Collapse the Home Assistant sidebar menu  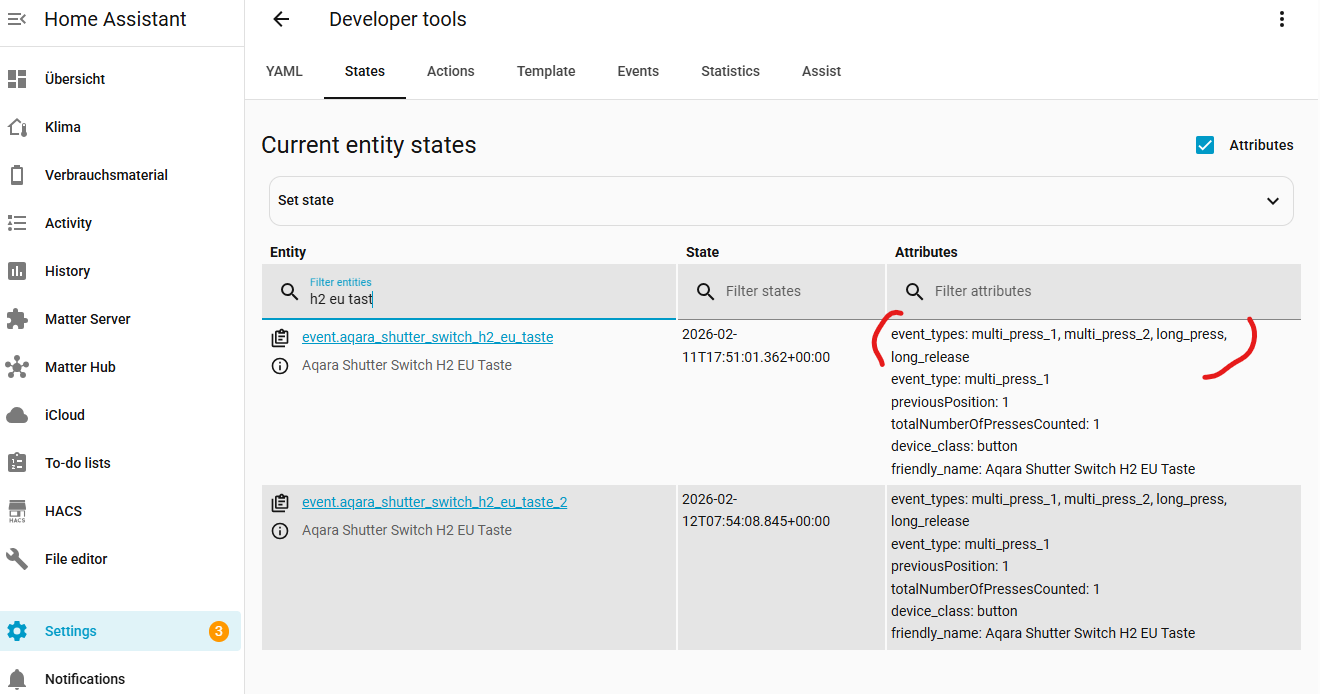coord(17,19)
